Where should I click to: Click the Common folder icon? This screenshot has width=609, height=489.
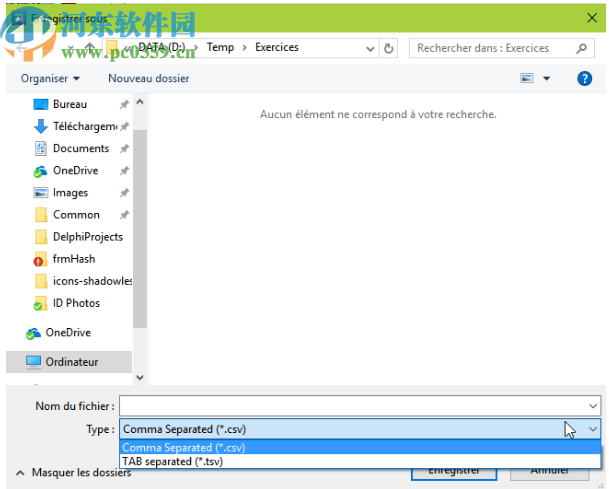(41, 215)
